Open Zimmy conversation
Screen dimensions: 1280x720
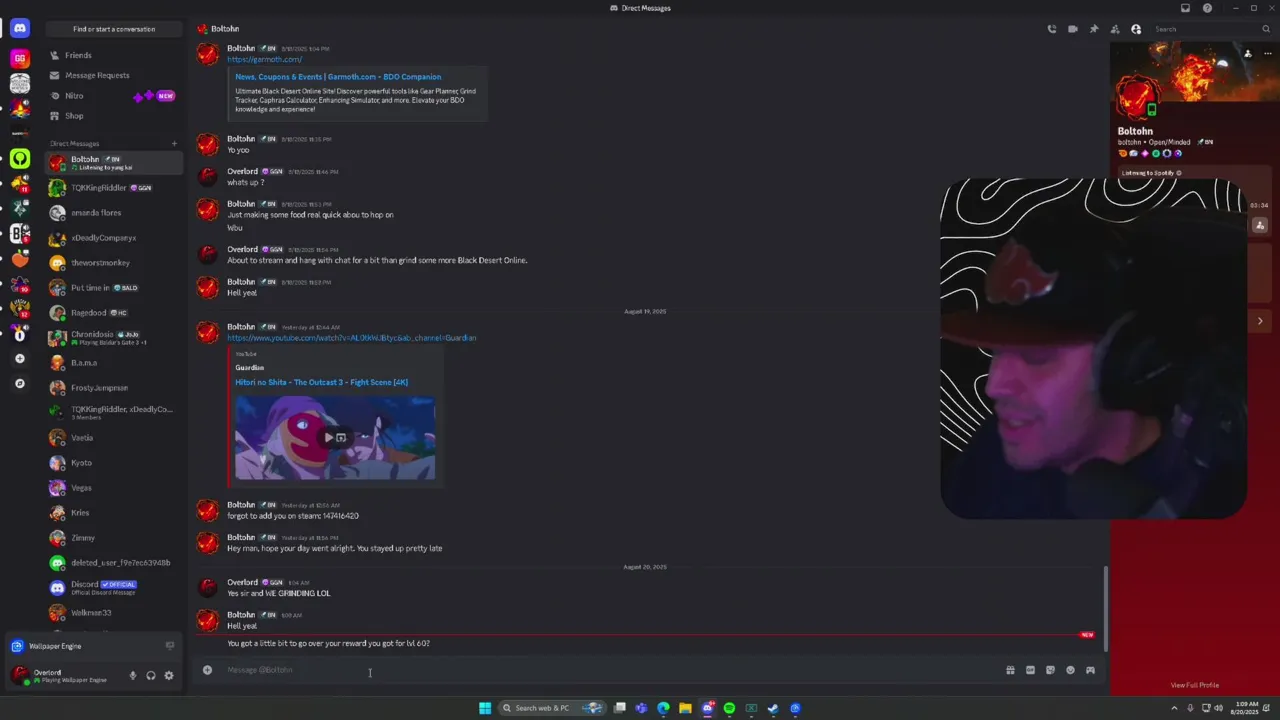click(113, 538)
